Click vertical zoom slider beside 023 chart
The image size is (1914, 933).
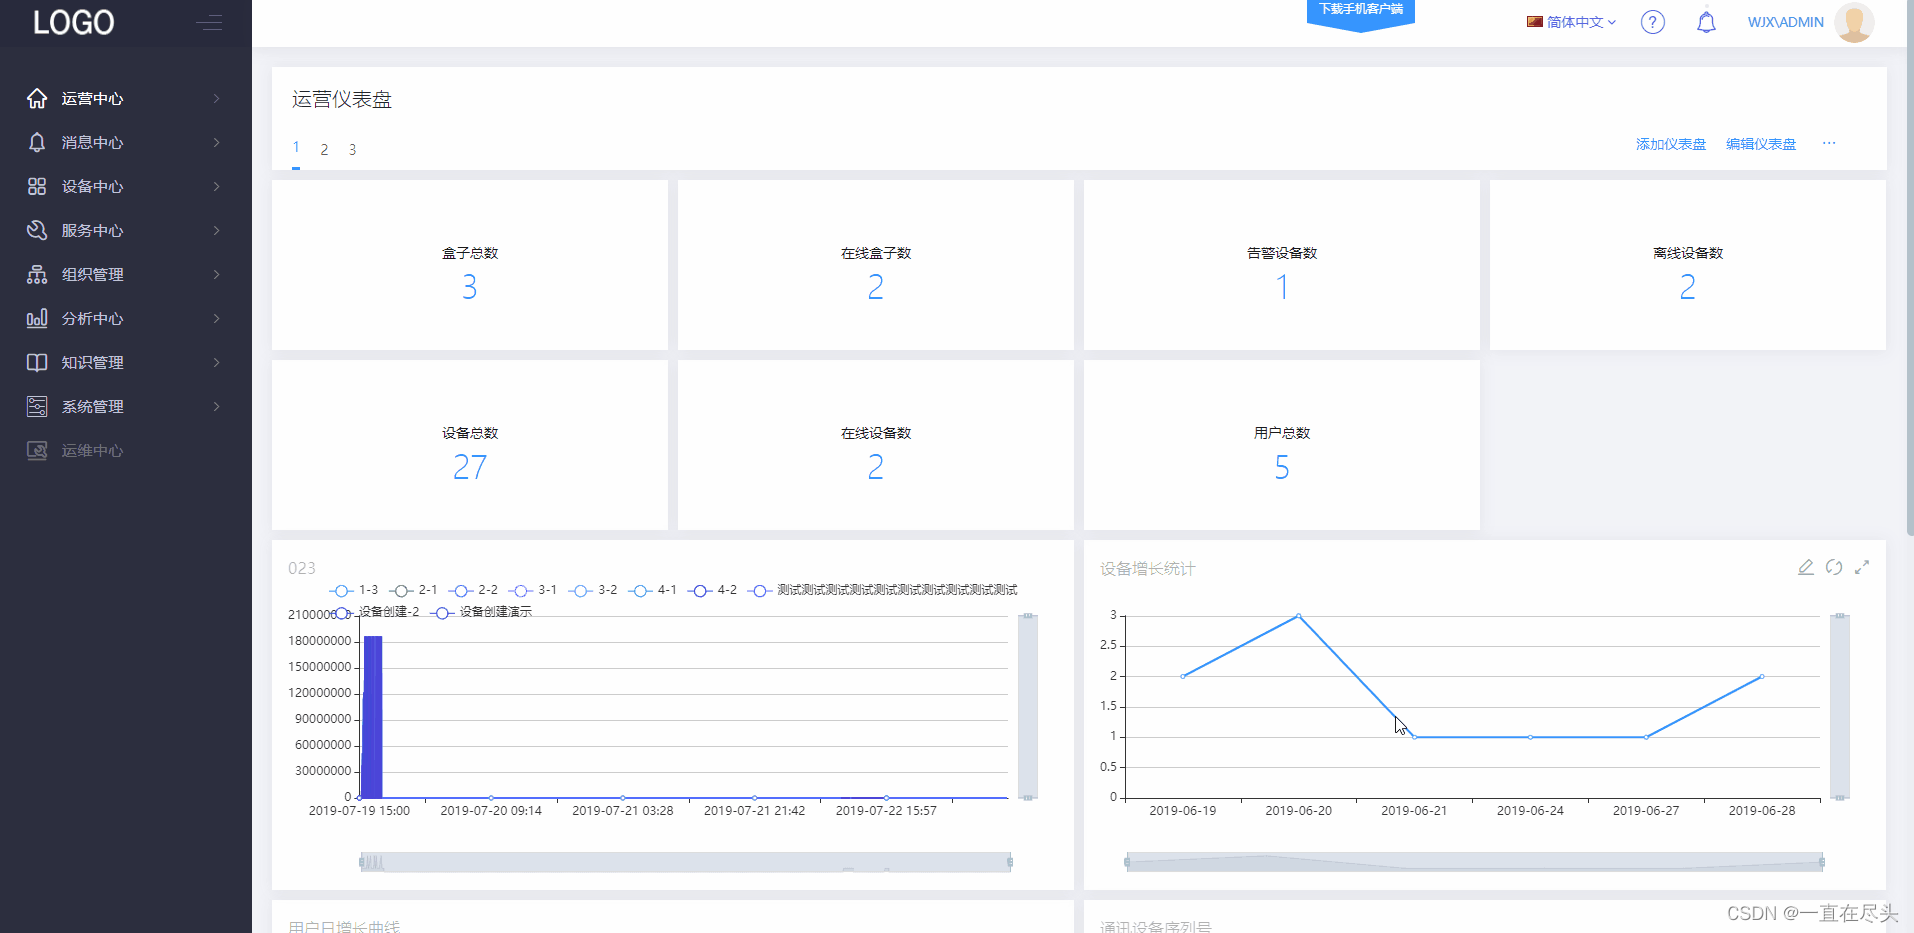click(1027, 707)
